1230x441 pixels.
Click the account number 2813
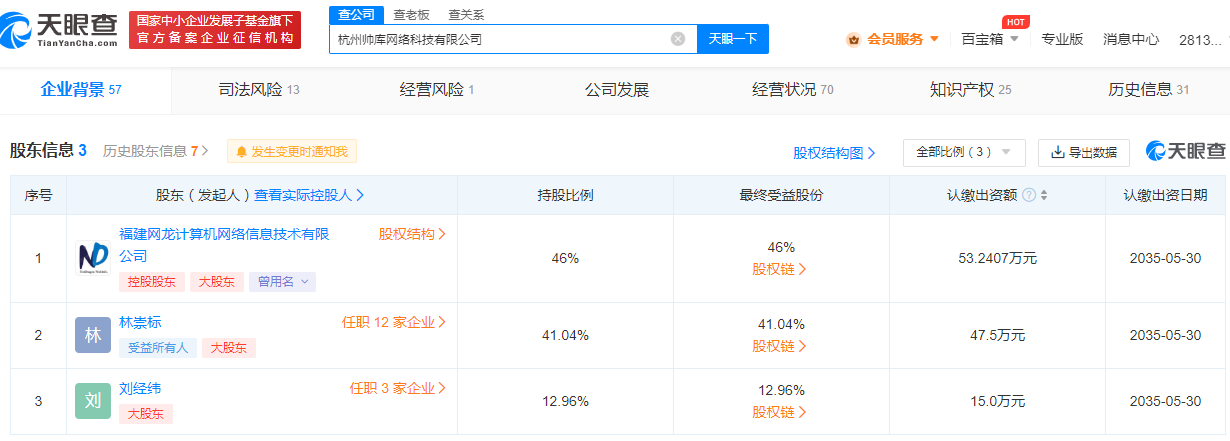[1201, 40]
